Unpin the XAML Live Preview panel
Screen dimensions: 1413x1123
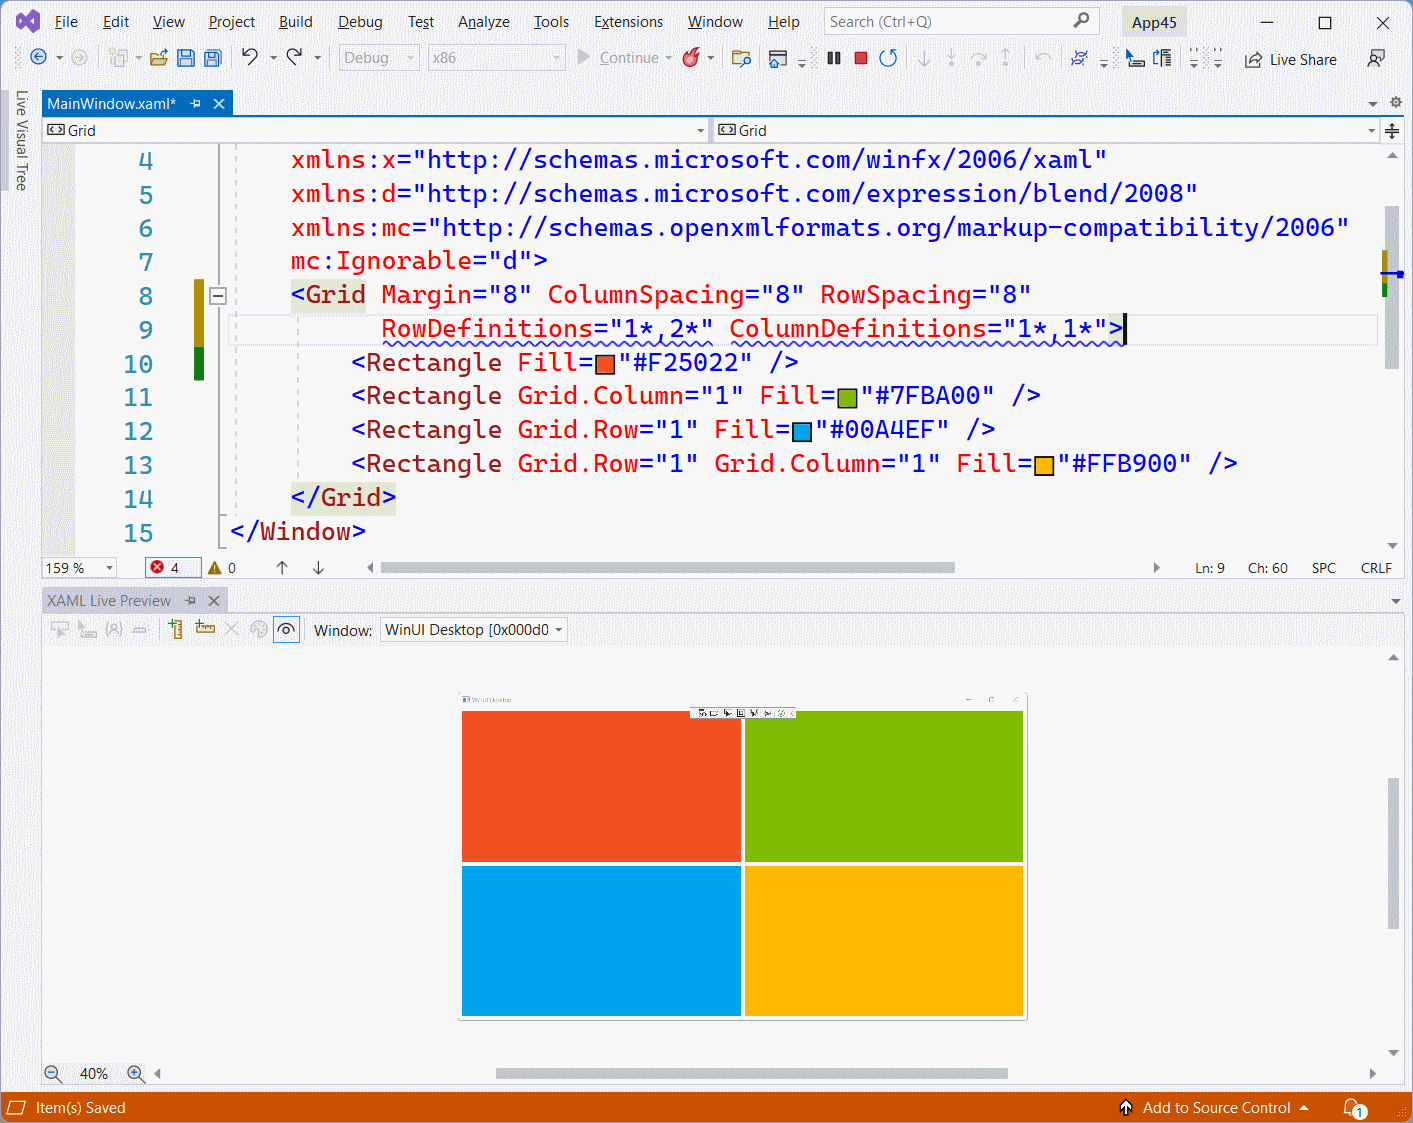(x=190, y=600)
